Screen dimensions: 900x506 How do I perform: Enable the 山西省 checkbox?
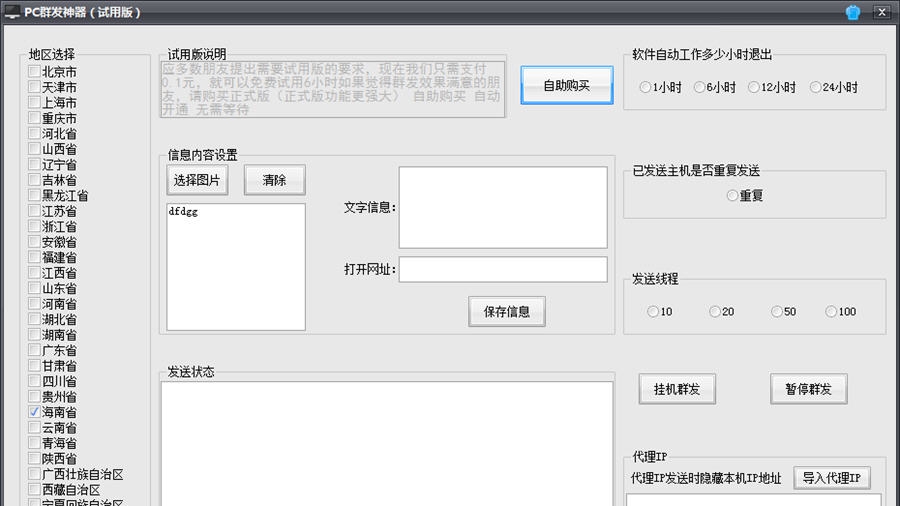click(x=34, y=149)
